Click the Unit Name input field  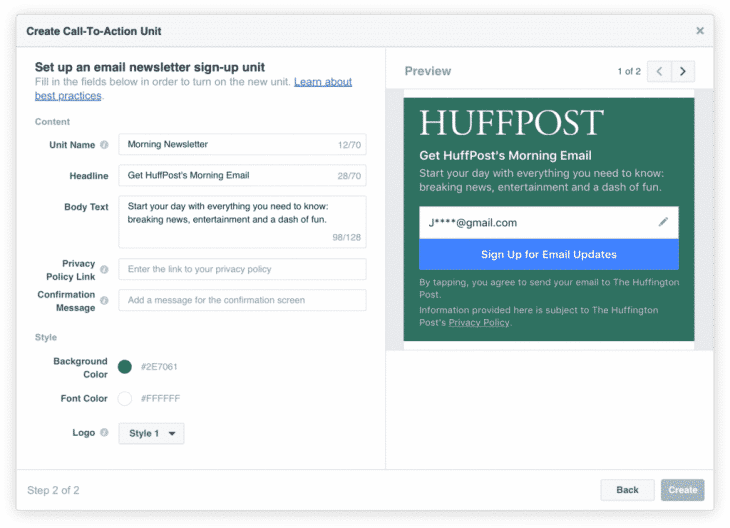(242, 144)
